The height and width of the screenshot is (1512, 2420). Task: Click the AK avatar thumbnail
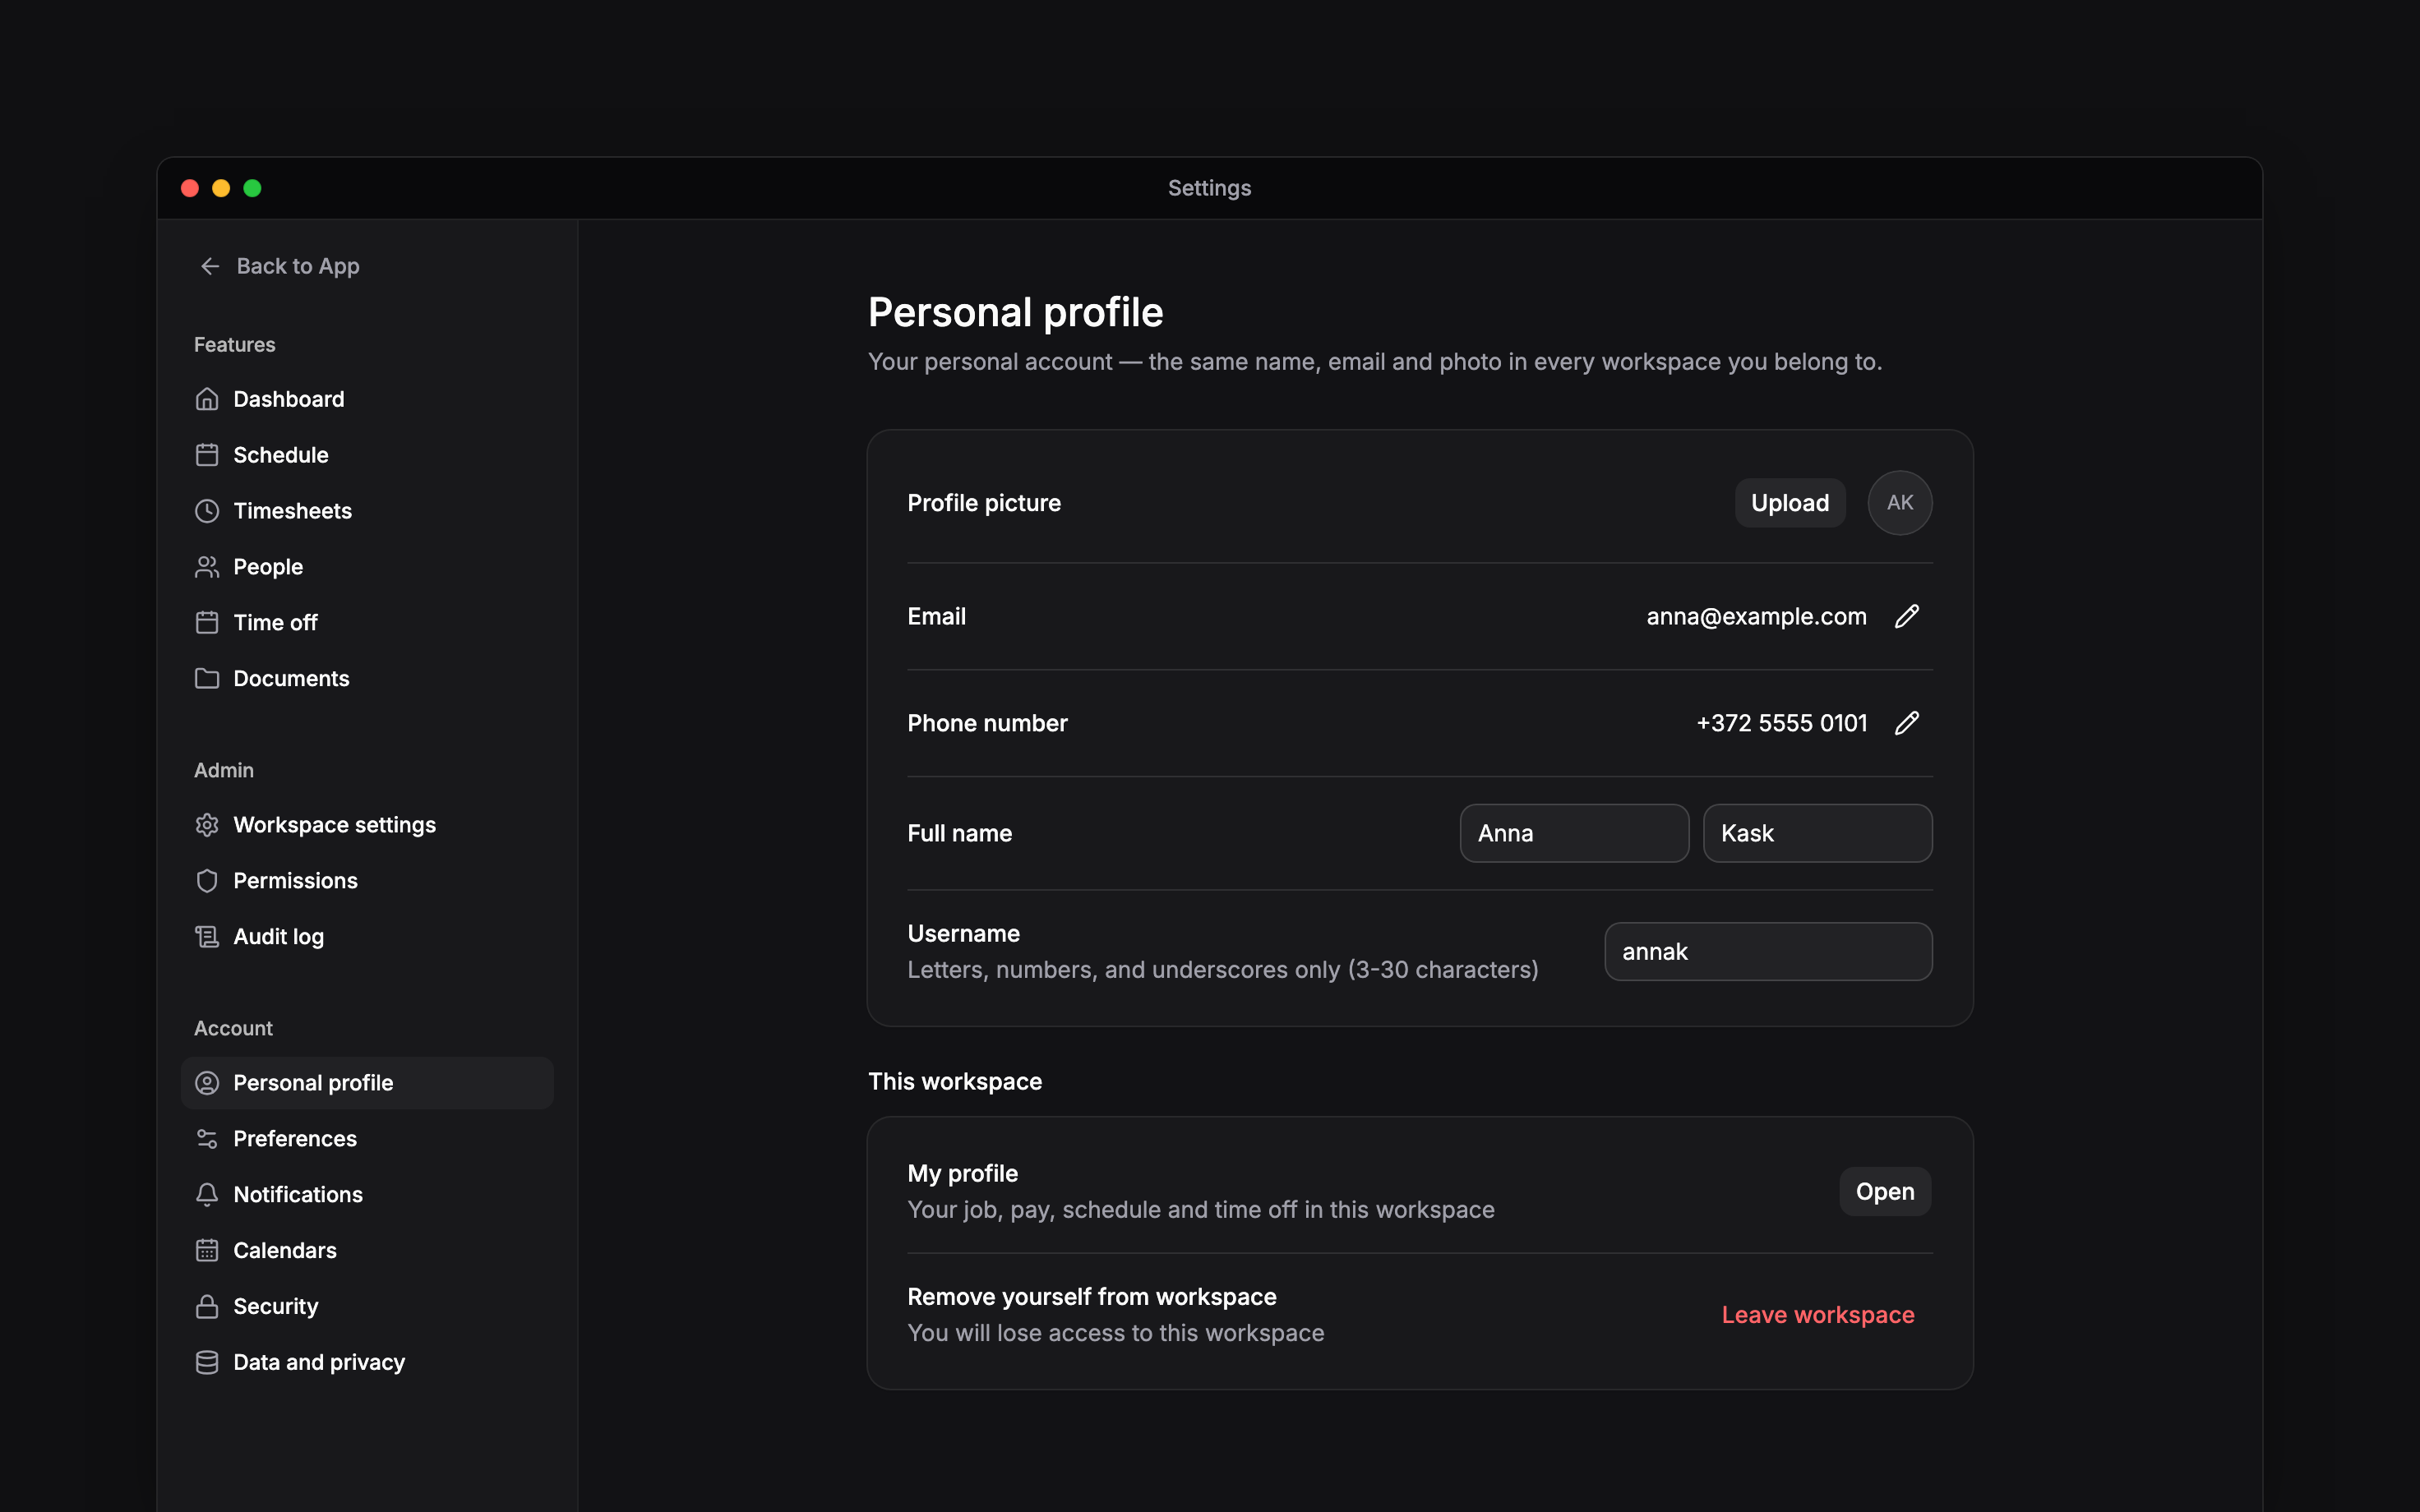click(x=1900, y=503)
